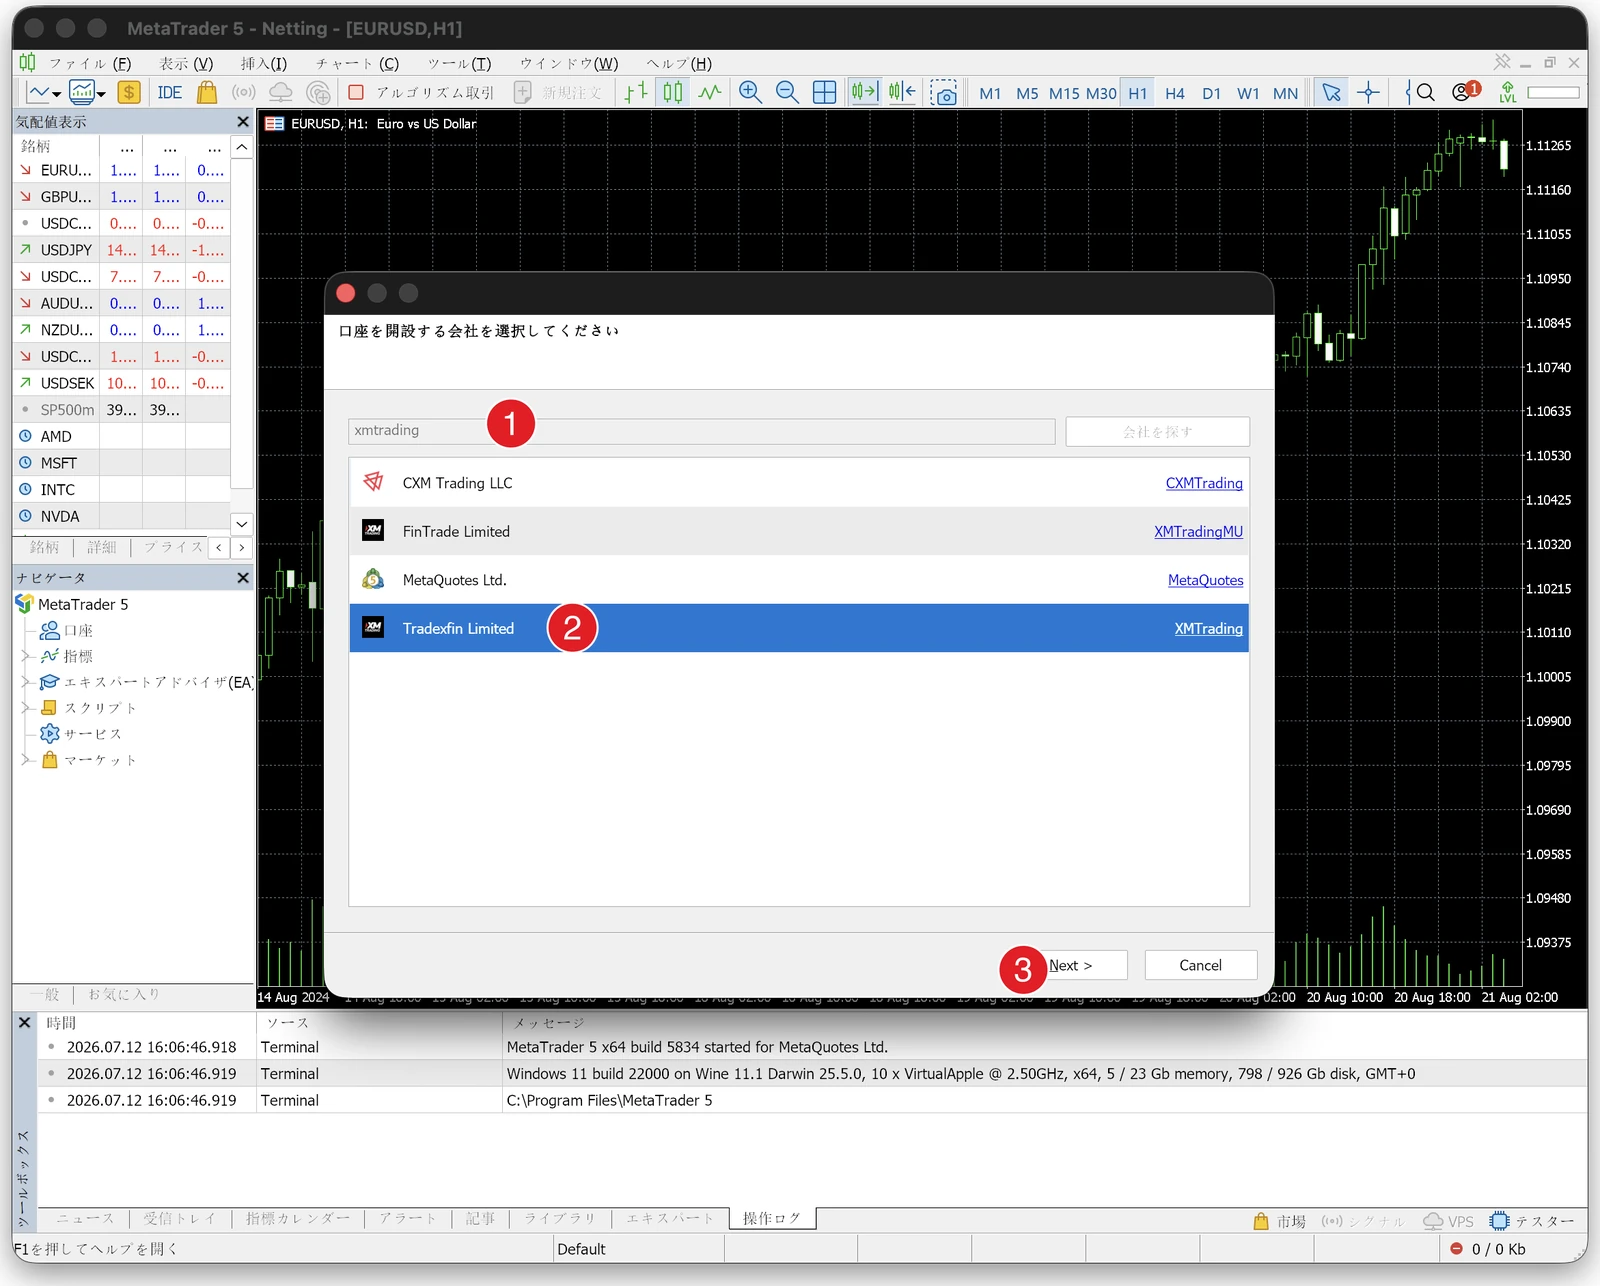Switch to the エキスパート toolbox tab
This screenshot has height=1286, width=1600.
click(670, 1218)
